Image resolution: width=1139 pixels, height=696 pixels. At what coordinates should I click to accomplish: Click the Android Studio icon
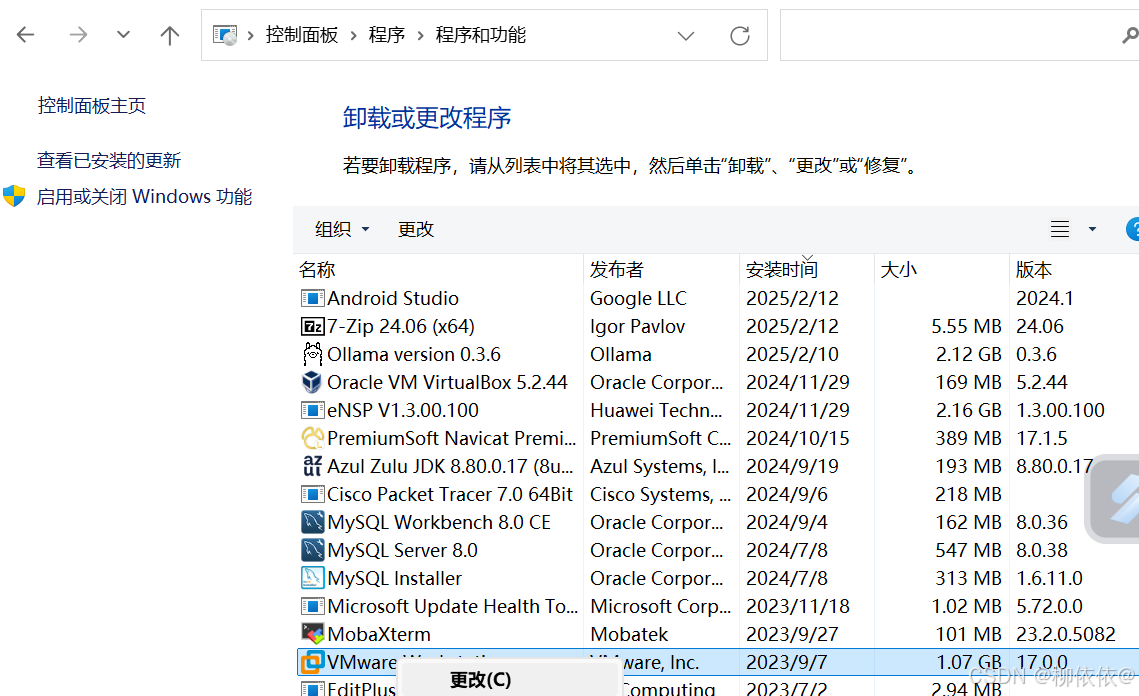pyautogui.click(x=312, y=299)
